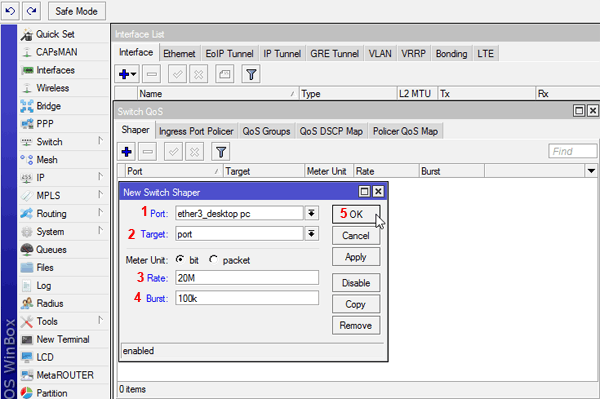Click Add plus icon in Switch QoS
Screen dimensions: 600x399
(127, 152)
